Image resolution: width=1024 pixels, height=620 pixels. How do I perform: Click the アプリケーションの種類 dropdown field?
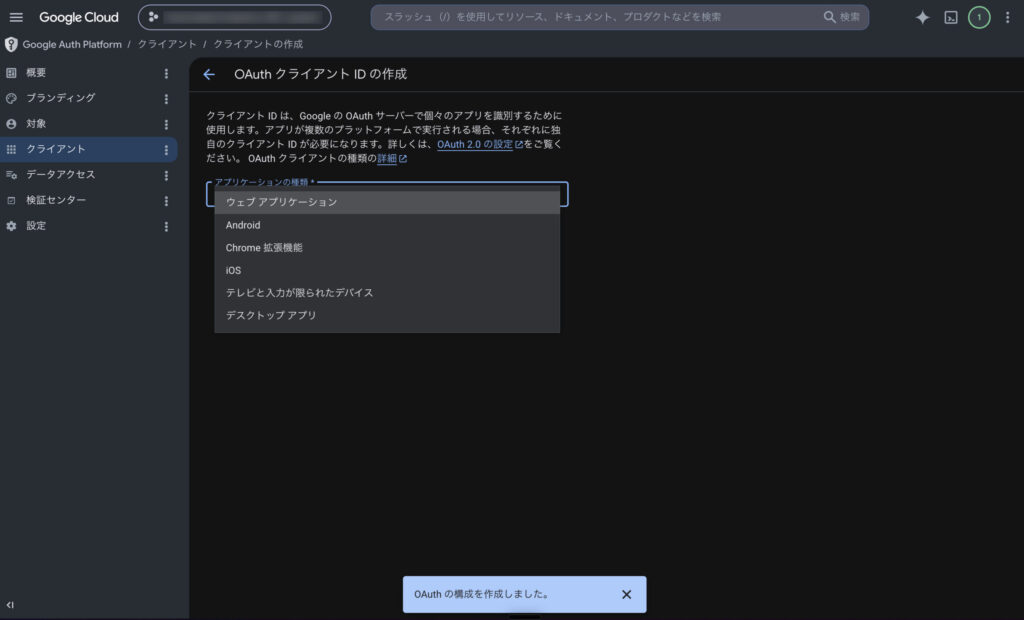click(x=387, y=194)
